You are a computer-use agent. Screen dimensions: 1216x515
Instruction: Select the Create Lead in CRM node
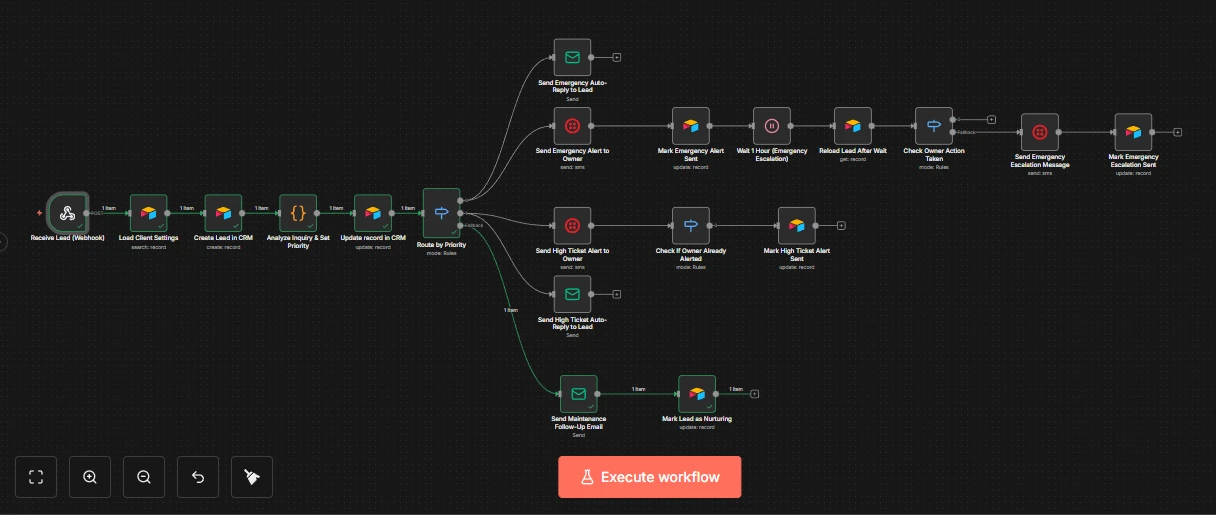click(x=223, y=213)
